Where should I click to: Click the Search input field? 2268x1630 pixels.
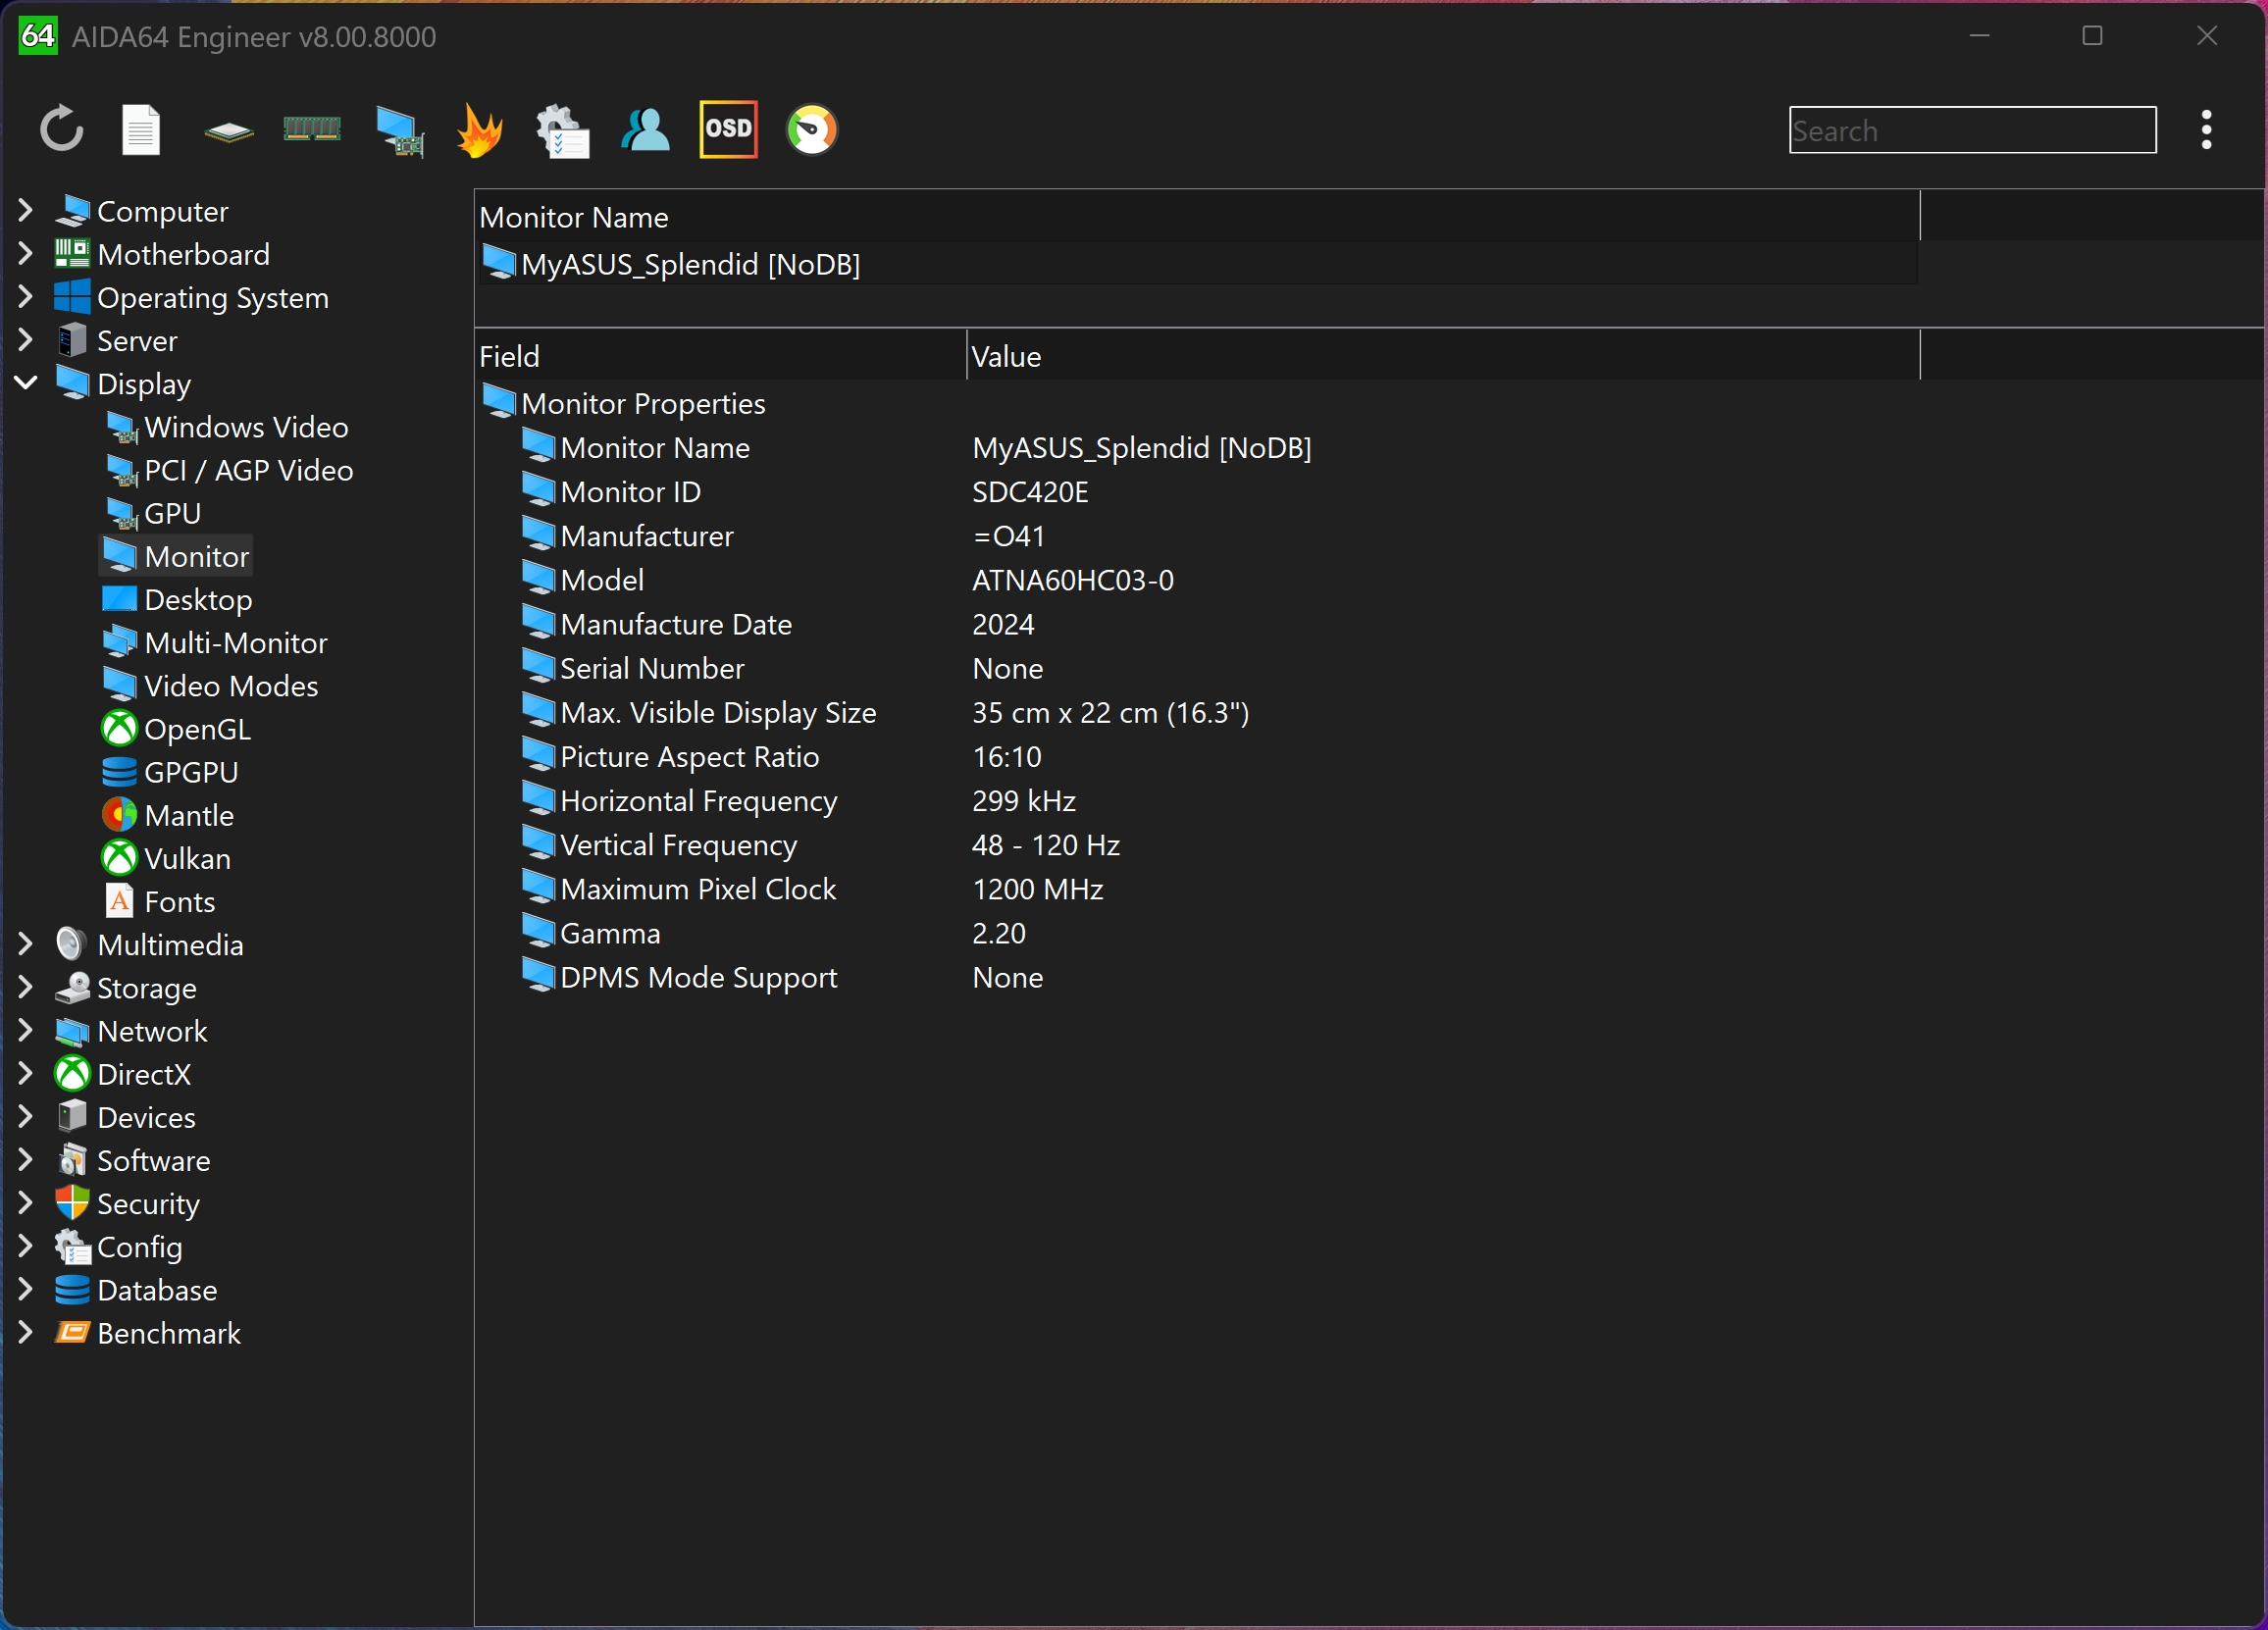click(1971, 131)
